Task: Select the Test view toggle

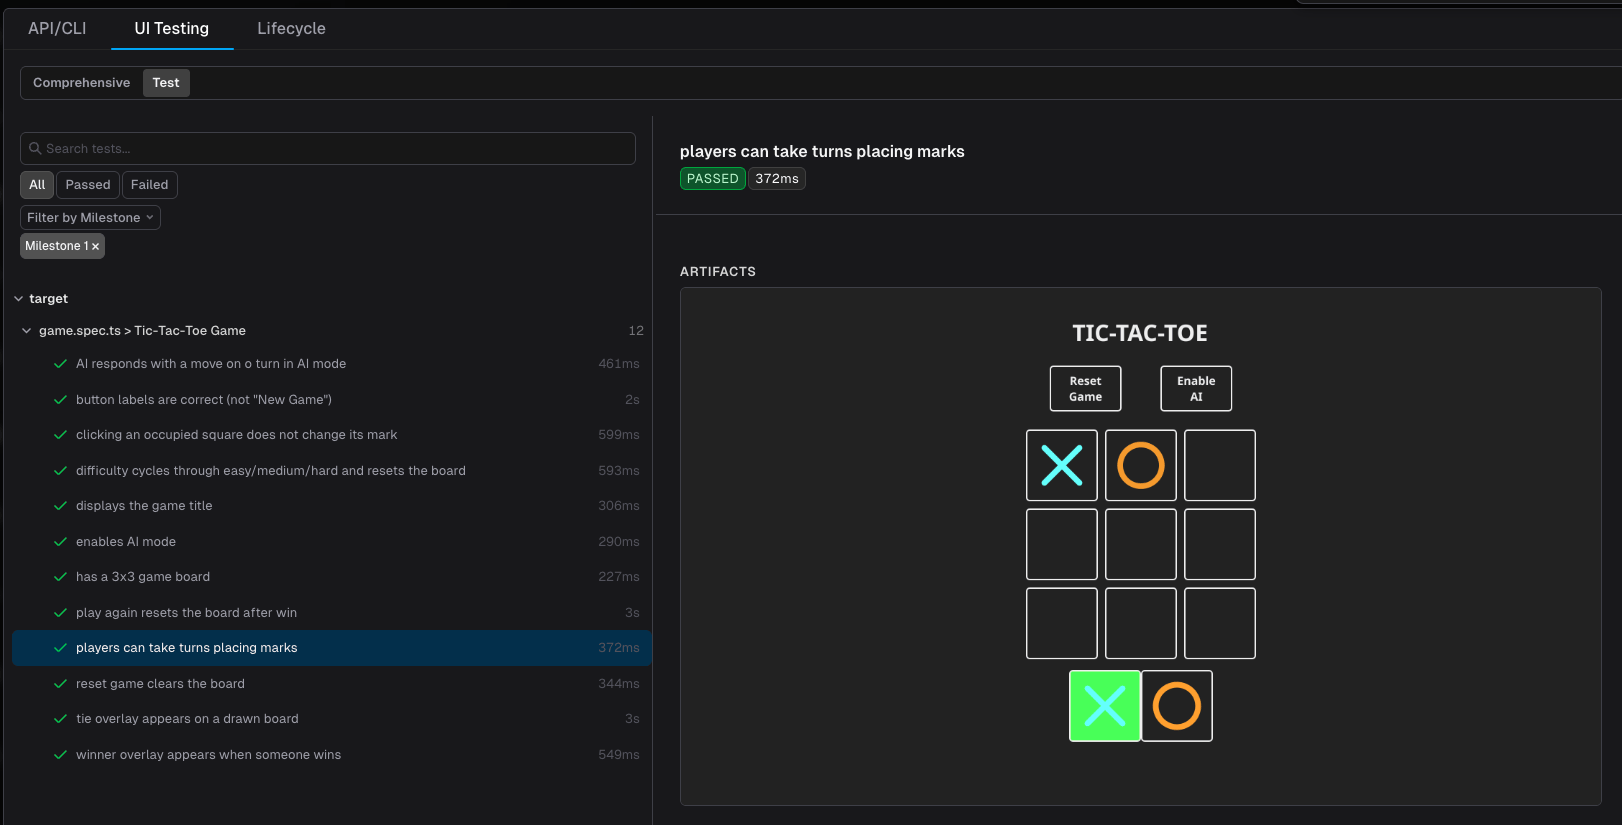Action: coord(166,83)
